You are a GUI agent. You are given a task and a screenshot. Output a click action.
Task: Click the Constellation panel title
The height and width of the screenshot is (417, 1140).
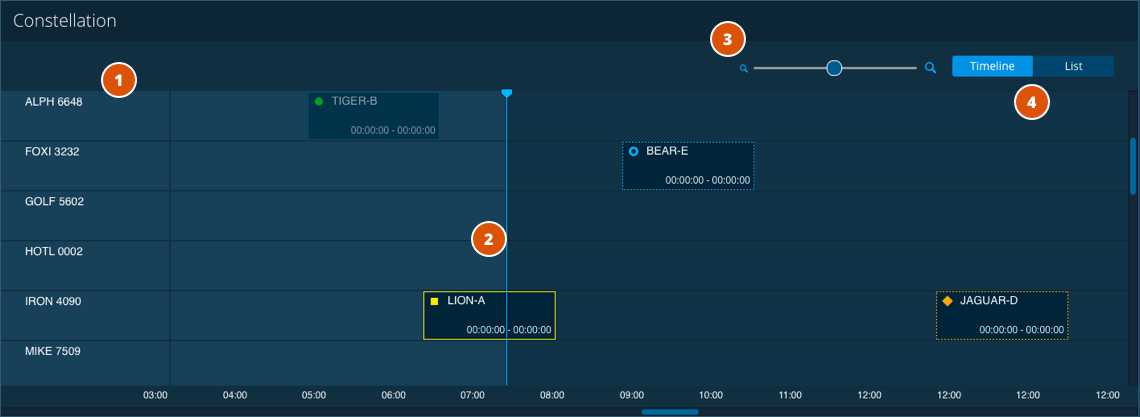pos(65,20)
